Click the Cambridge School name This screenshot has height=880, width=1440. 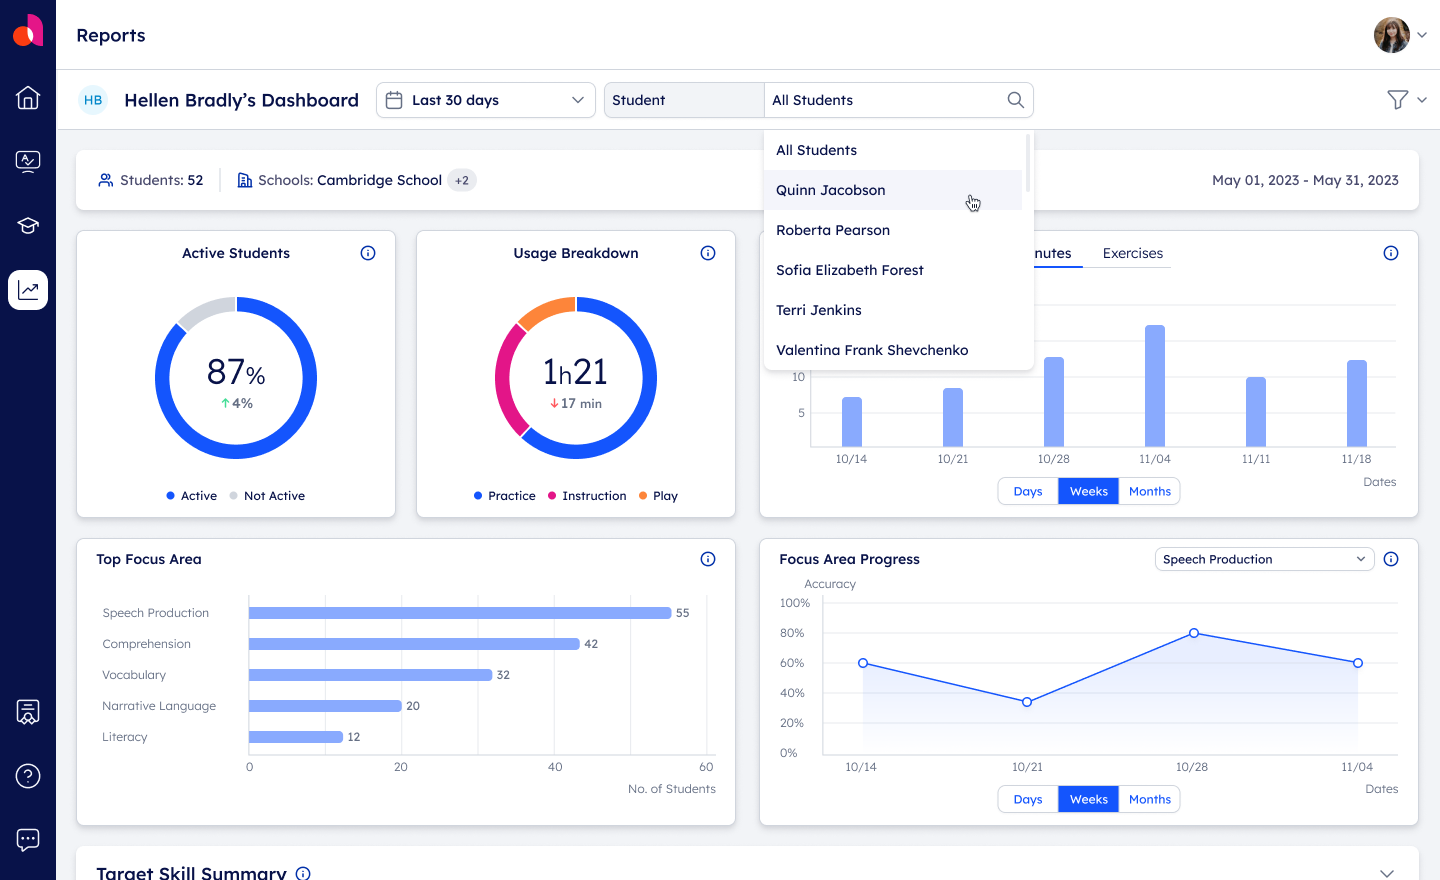point(379,180)
